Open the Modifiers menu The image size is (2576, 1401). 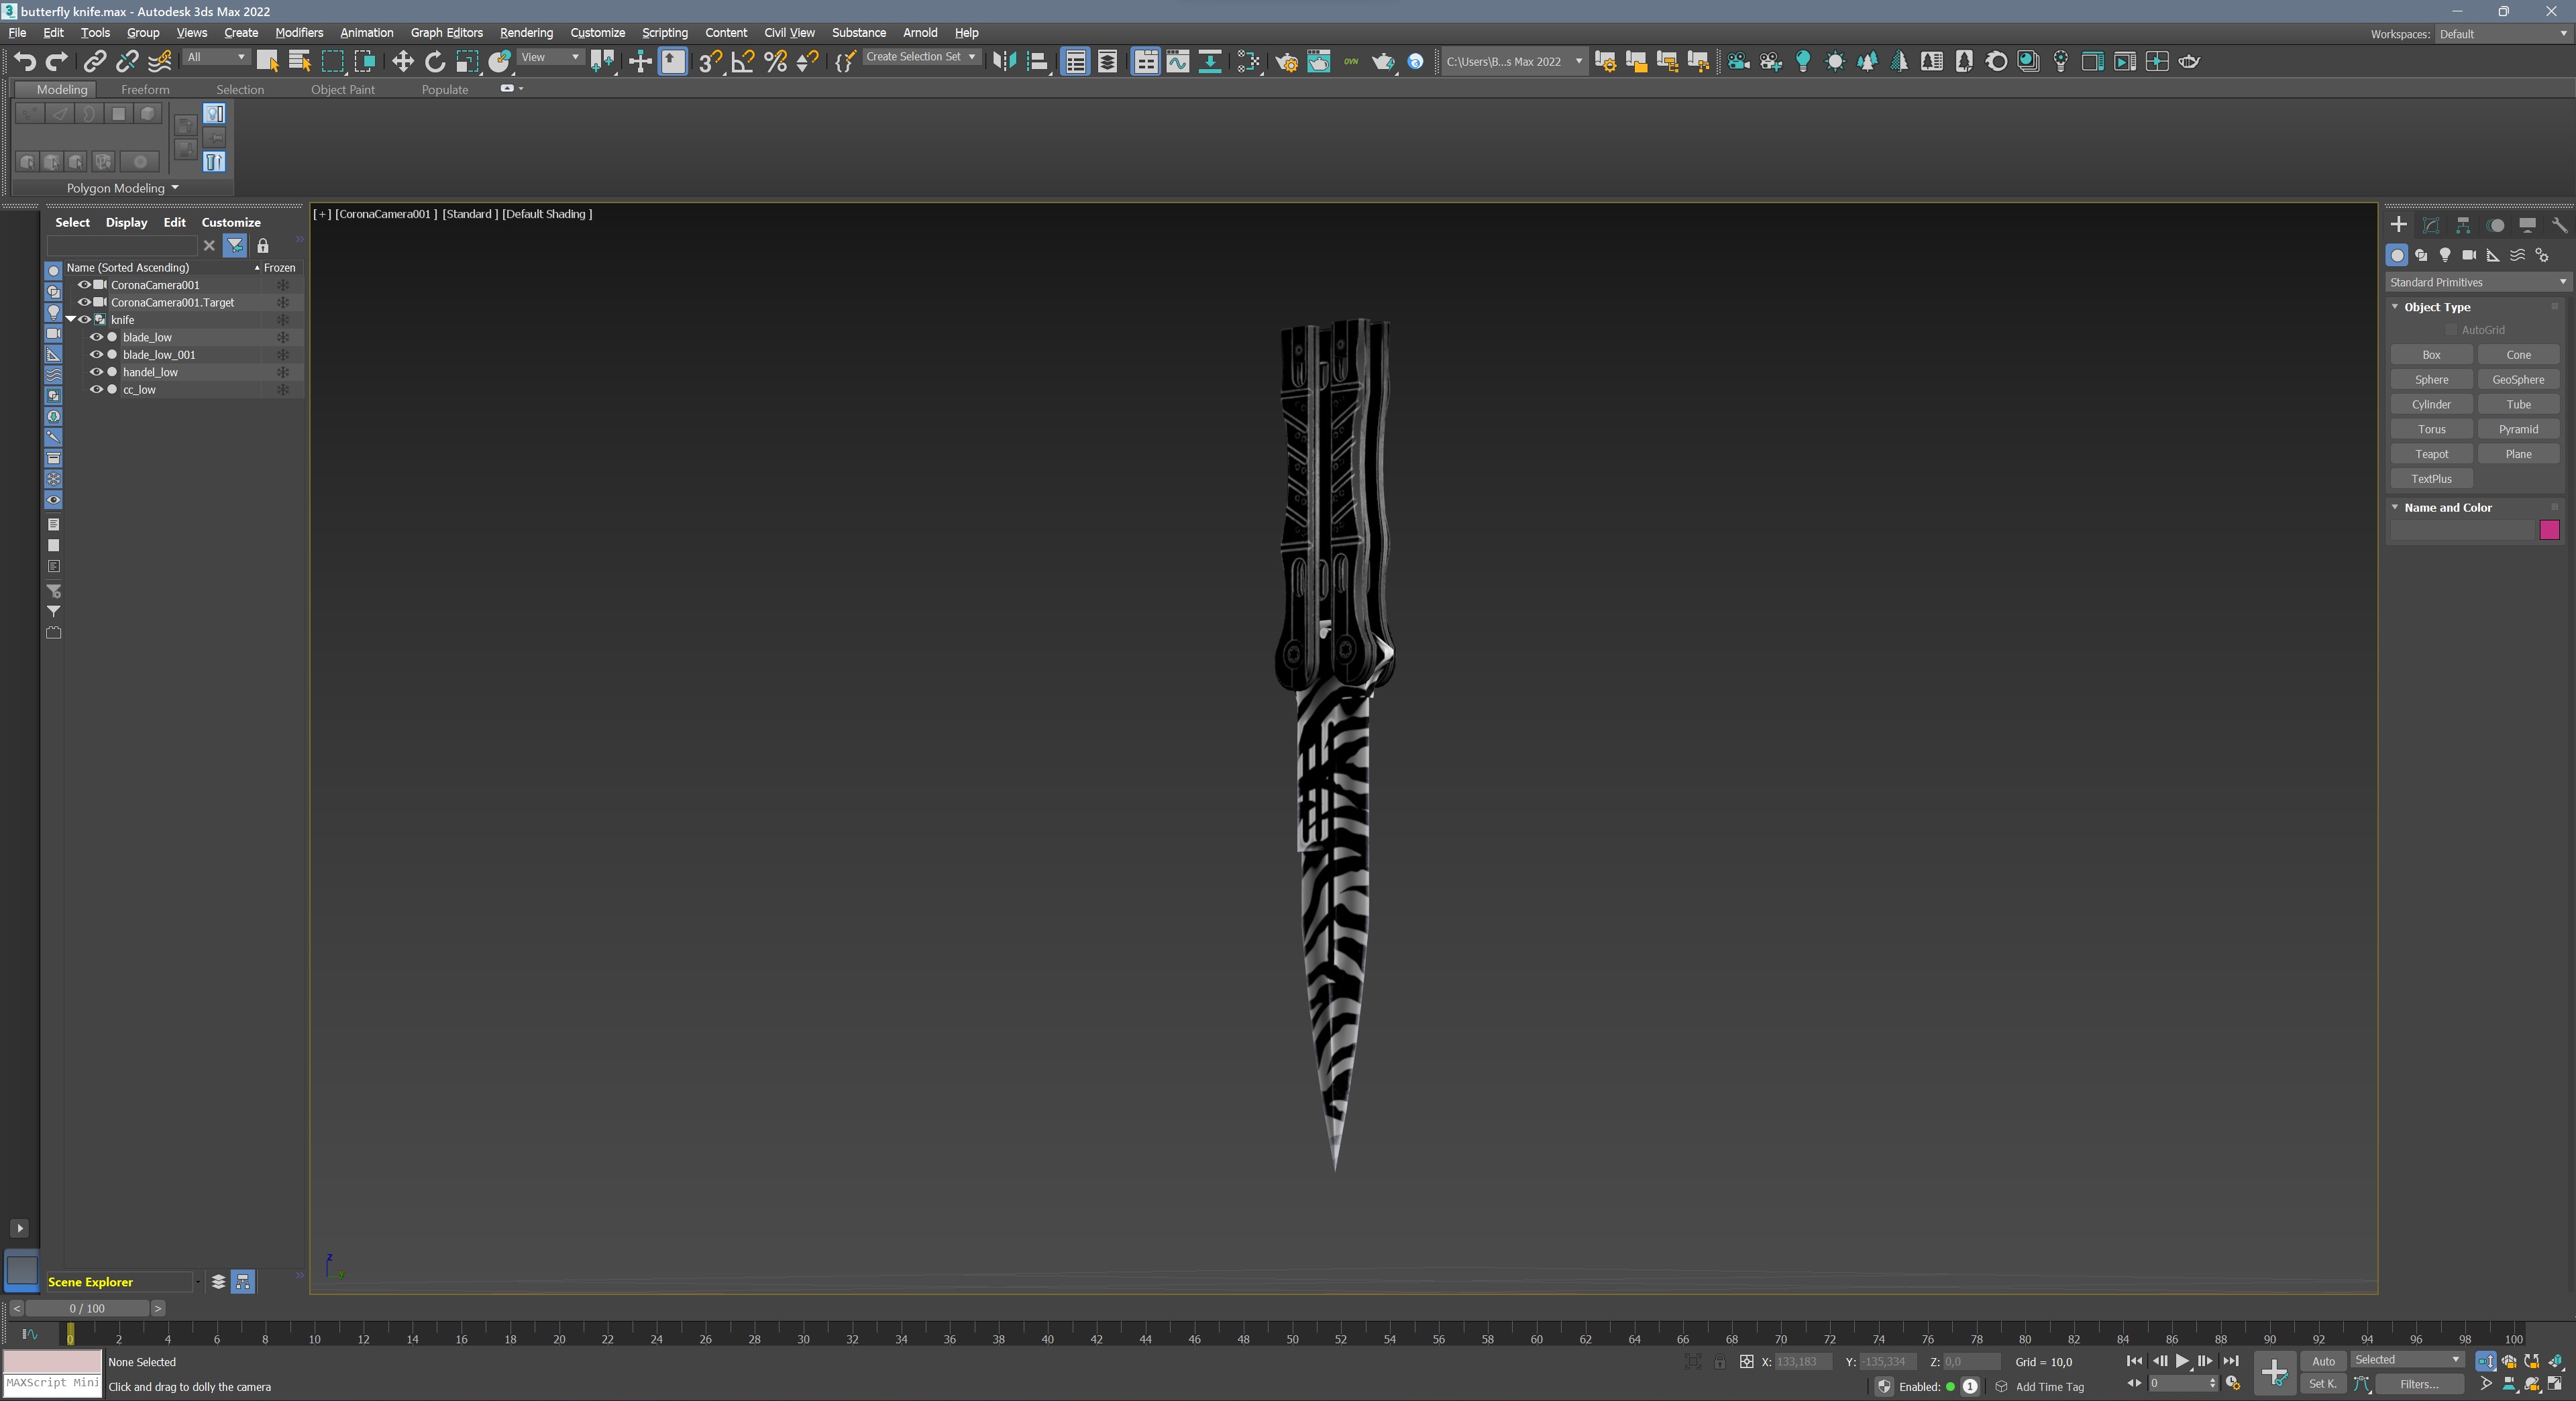click(x=299, y=33)
